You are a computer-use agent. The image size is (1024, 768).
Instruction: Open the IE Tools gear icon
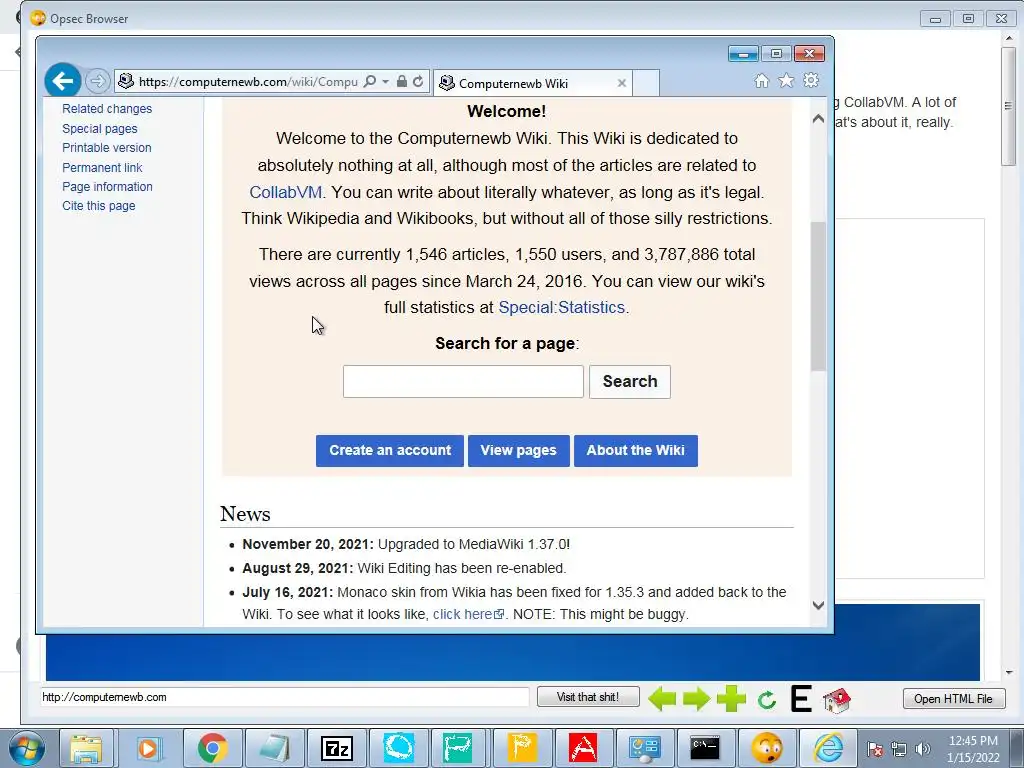[x=811, y=80]
